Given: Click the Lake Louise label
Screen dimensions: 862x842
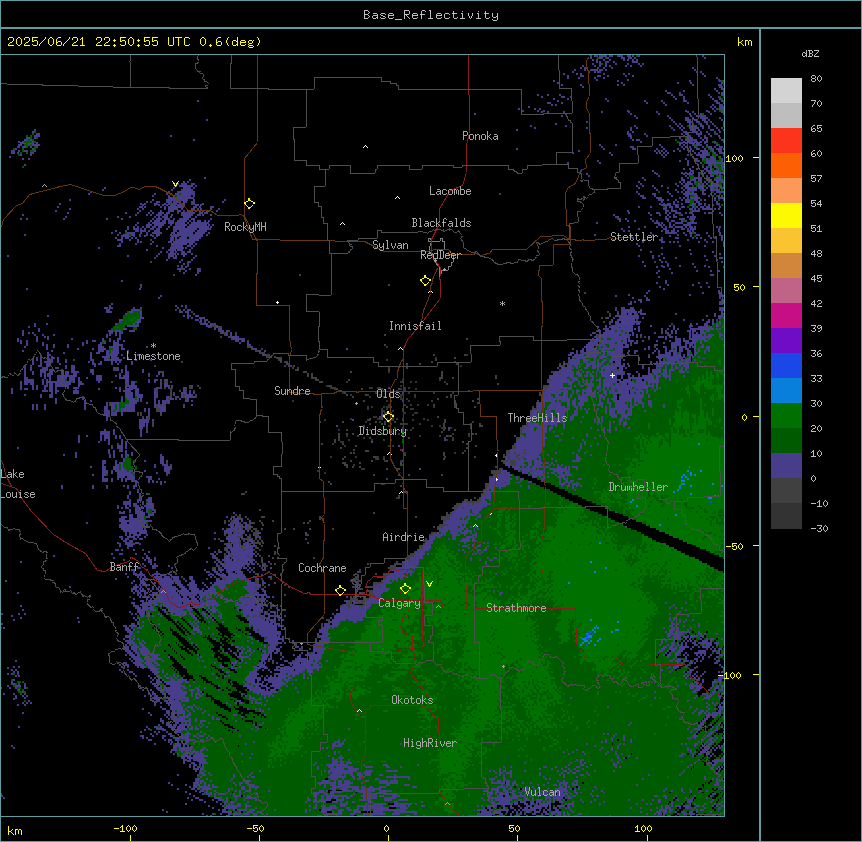Looking at the screenshot, I should tap(17, 484).
